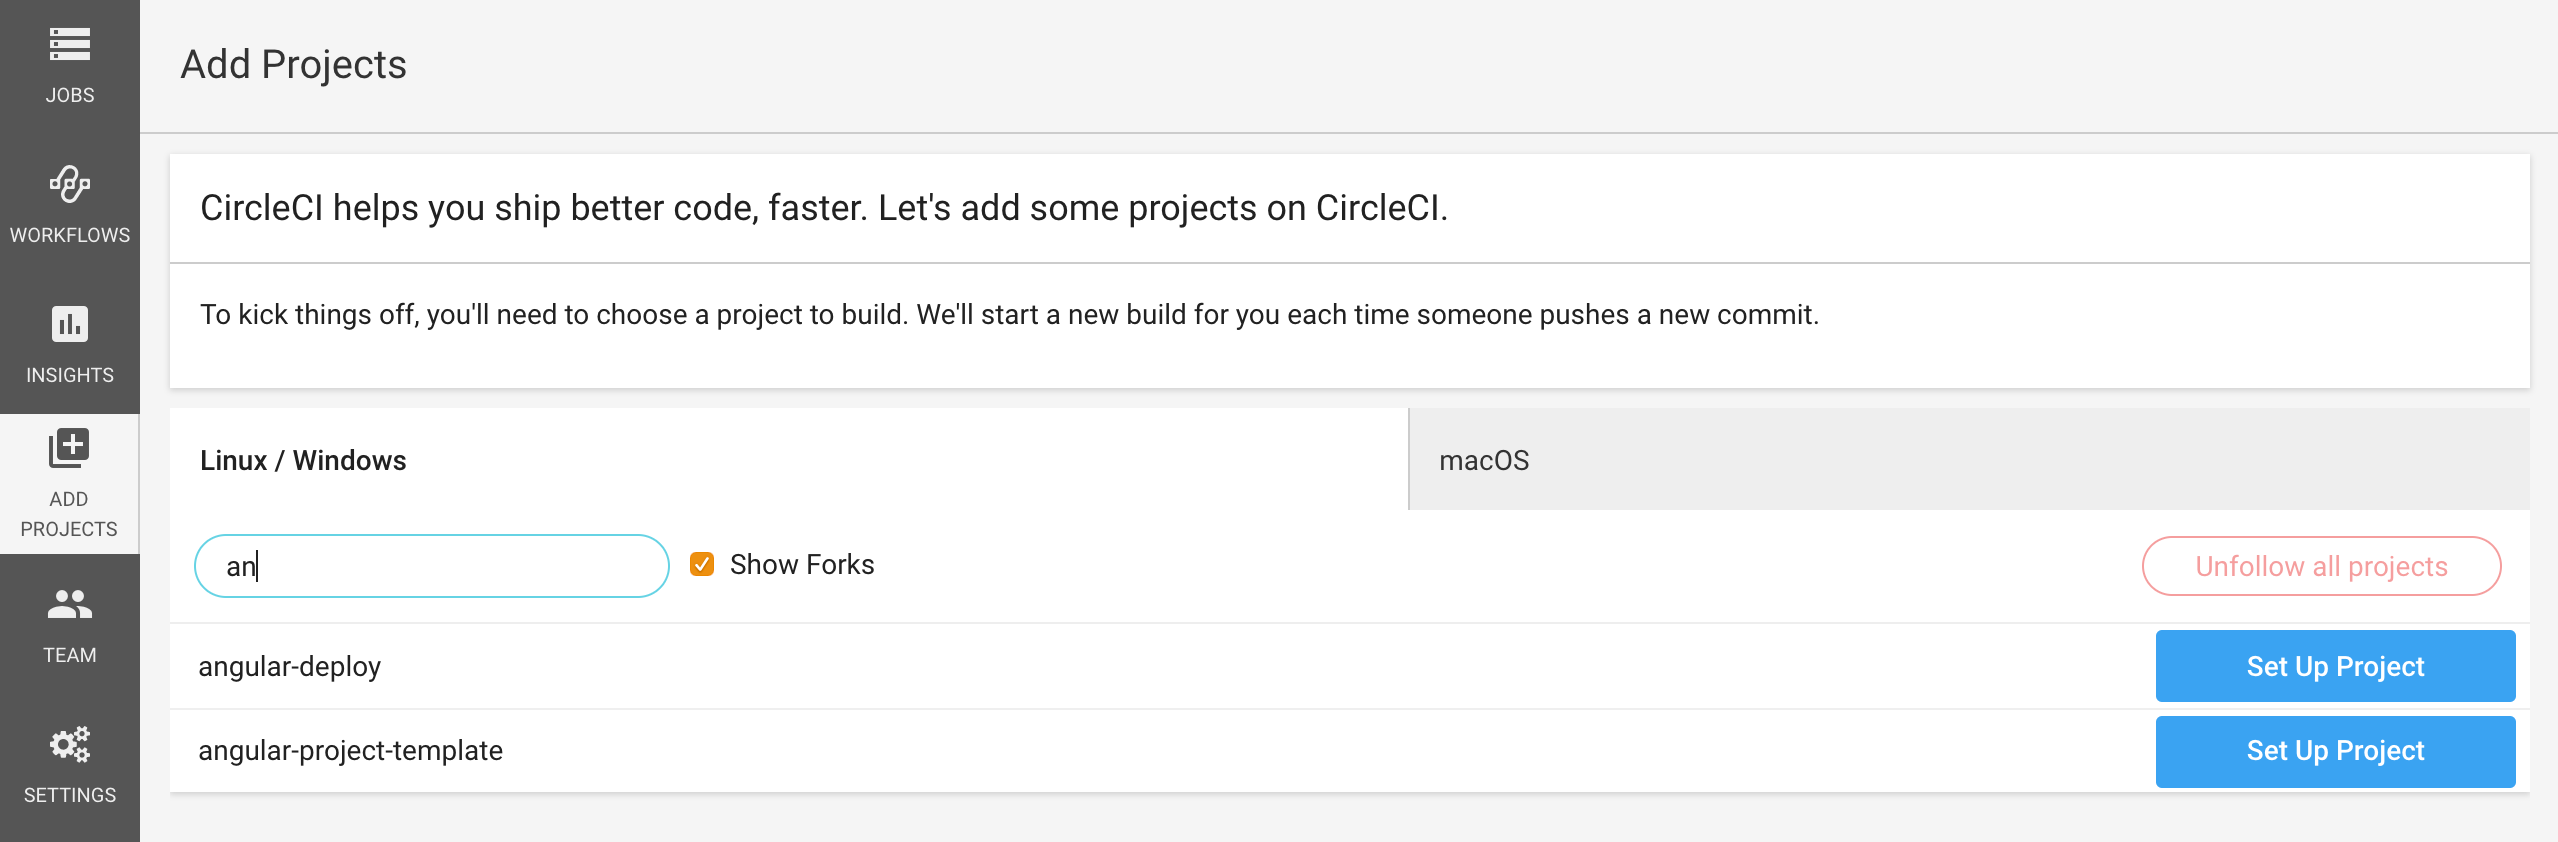Open the Jobs page from the sidebar

coord(68,45)
